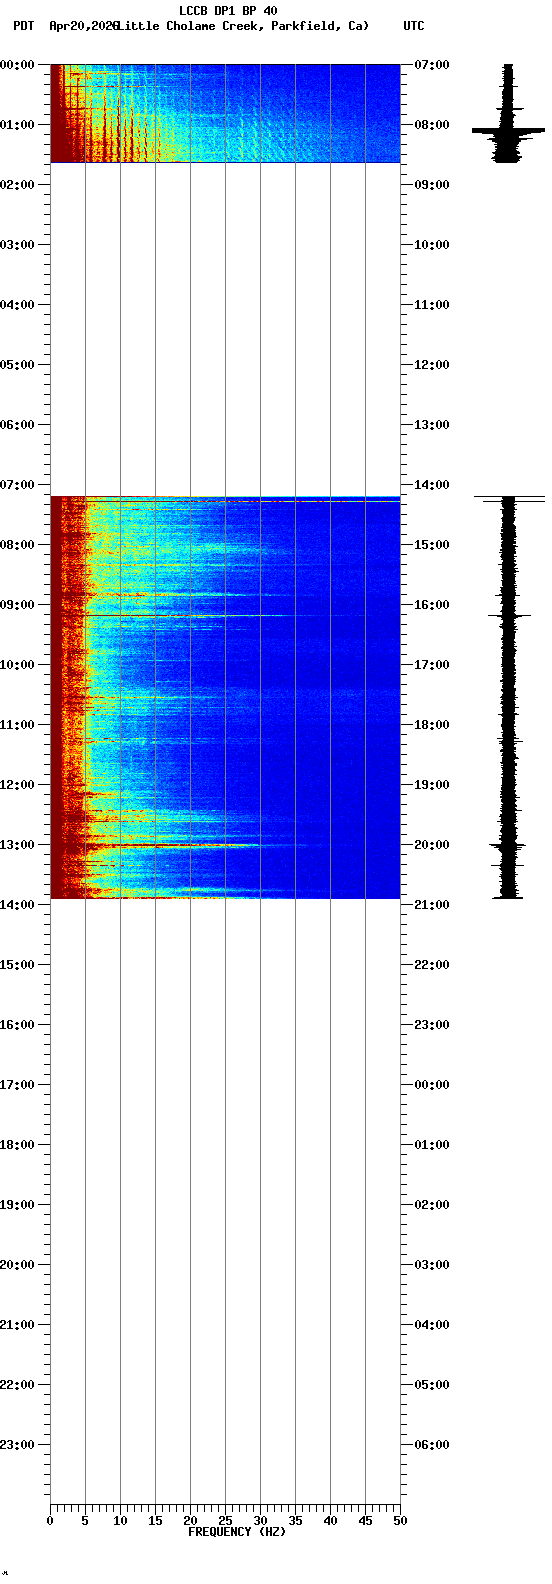Click the "20:00" PDT axis label on the left

tap(18, 1265)
